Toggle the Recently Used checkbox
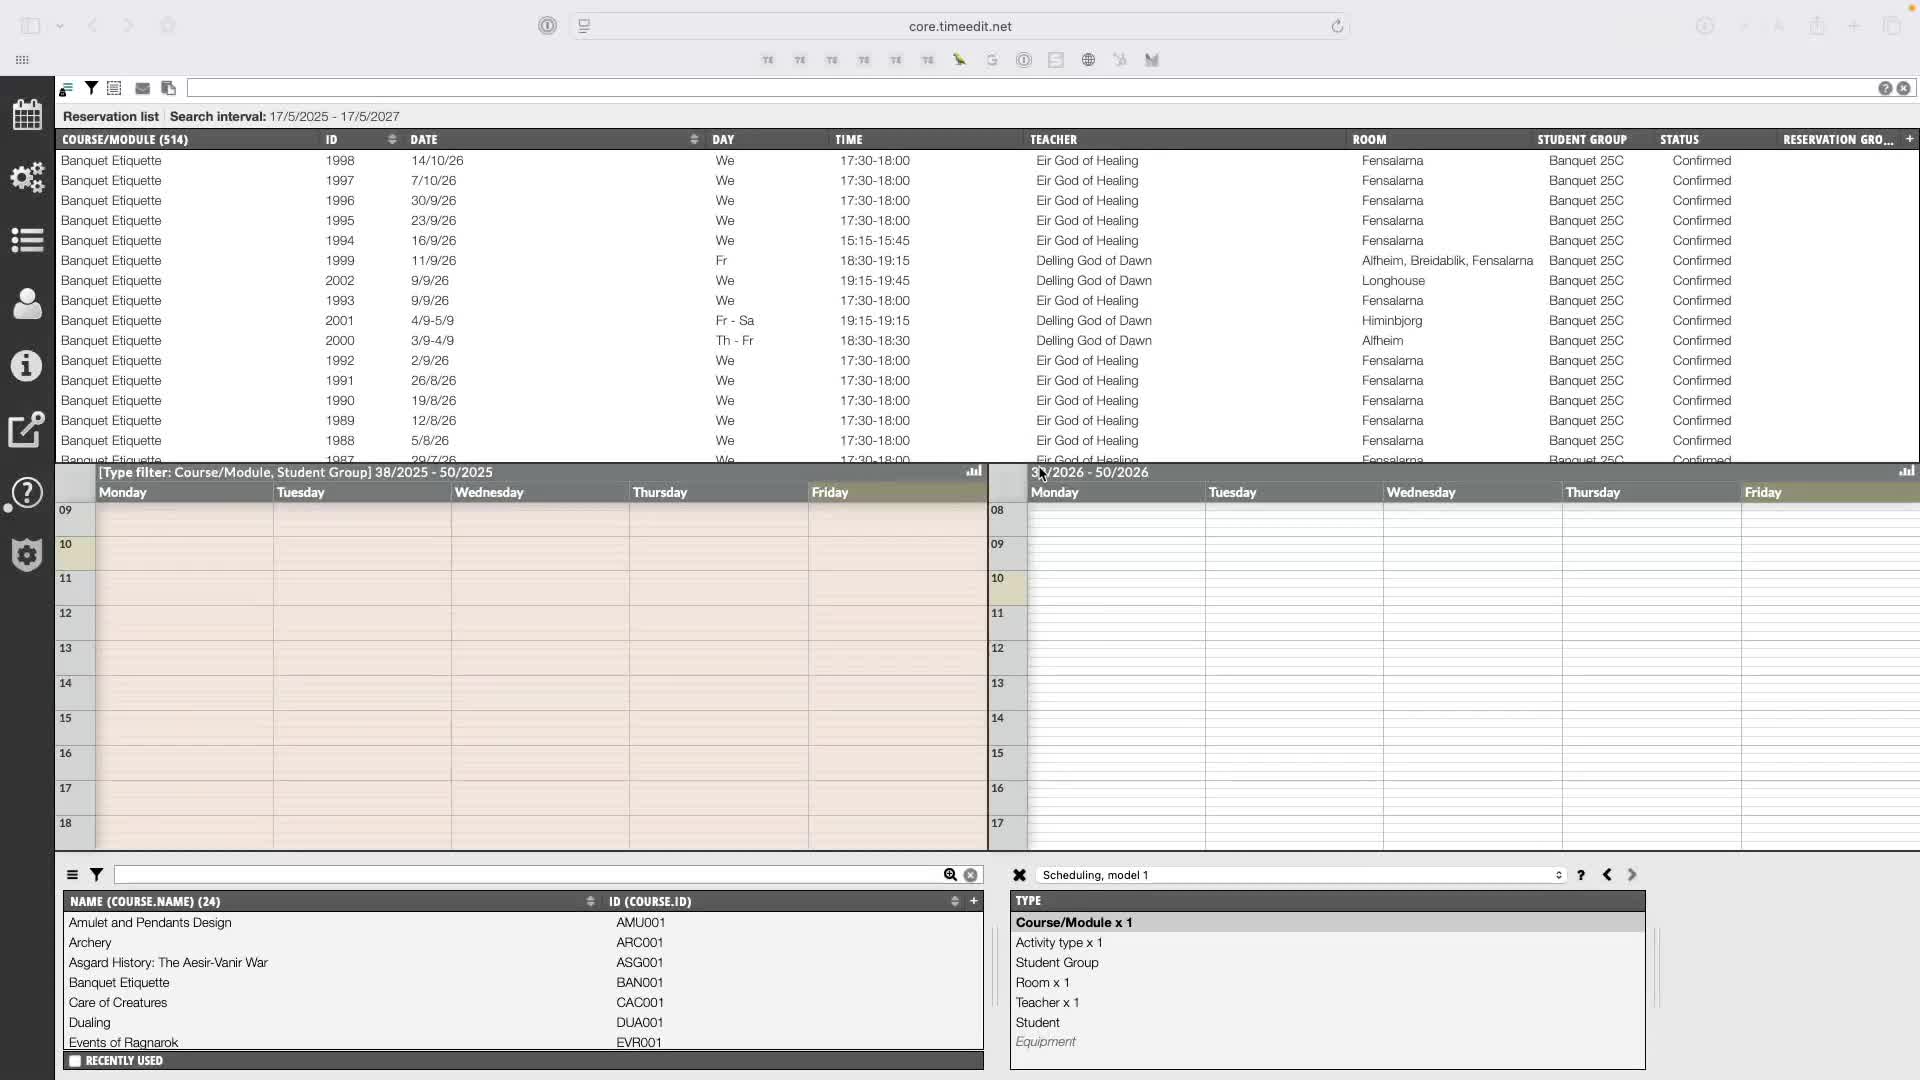This screenshot has height=1080, width=1920. tap(75, 1061)
